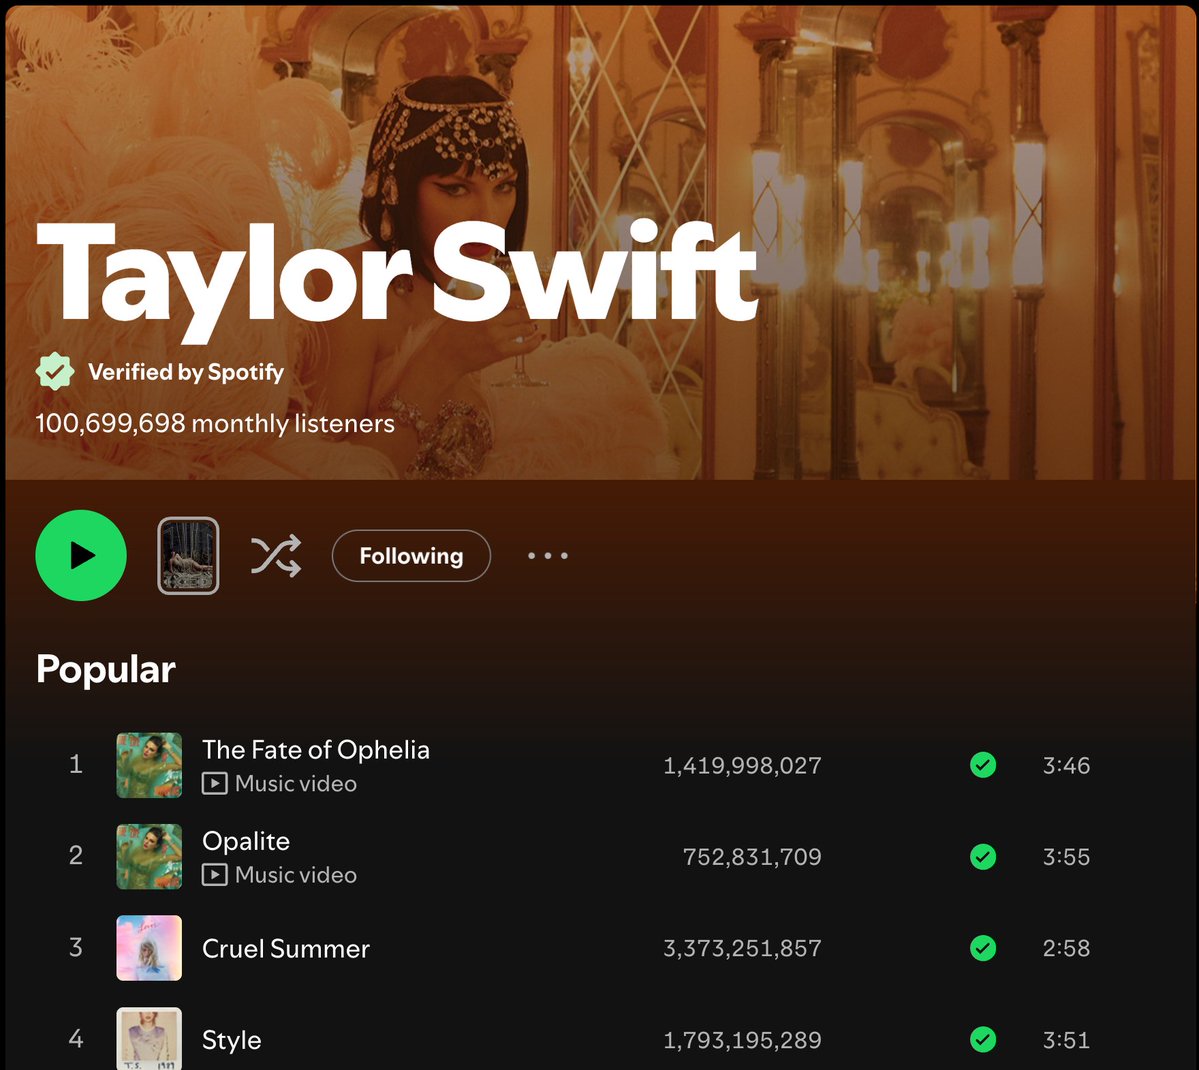This screenshot has height=1070, width=1199.
Task: Click the Following button
Action: click(411, 556)
